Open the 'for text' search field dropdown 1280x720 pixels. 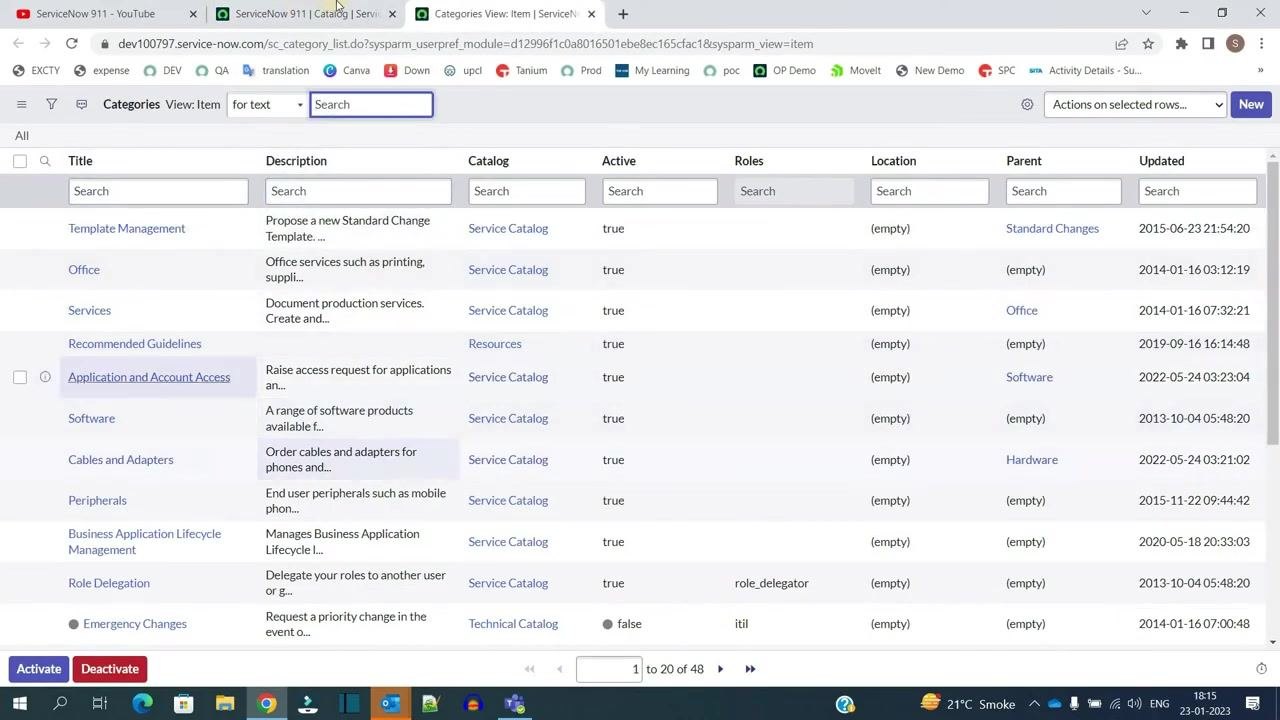[267, 104]
